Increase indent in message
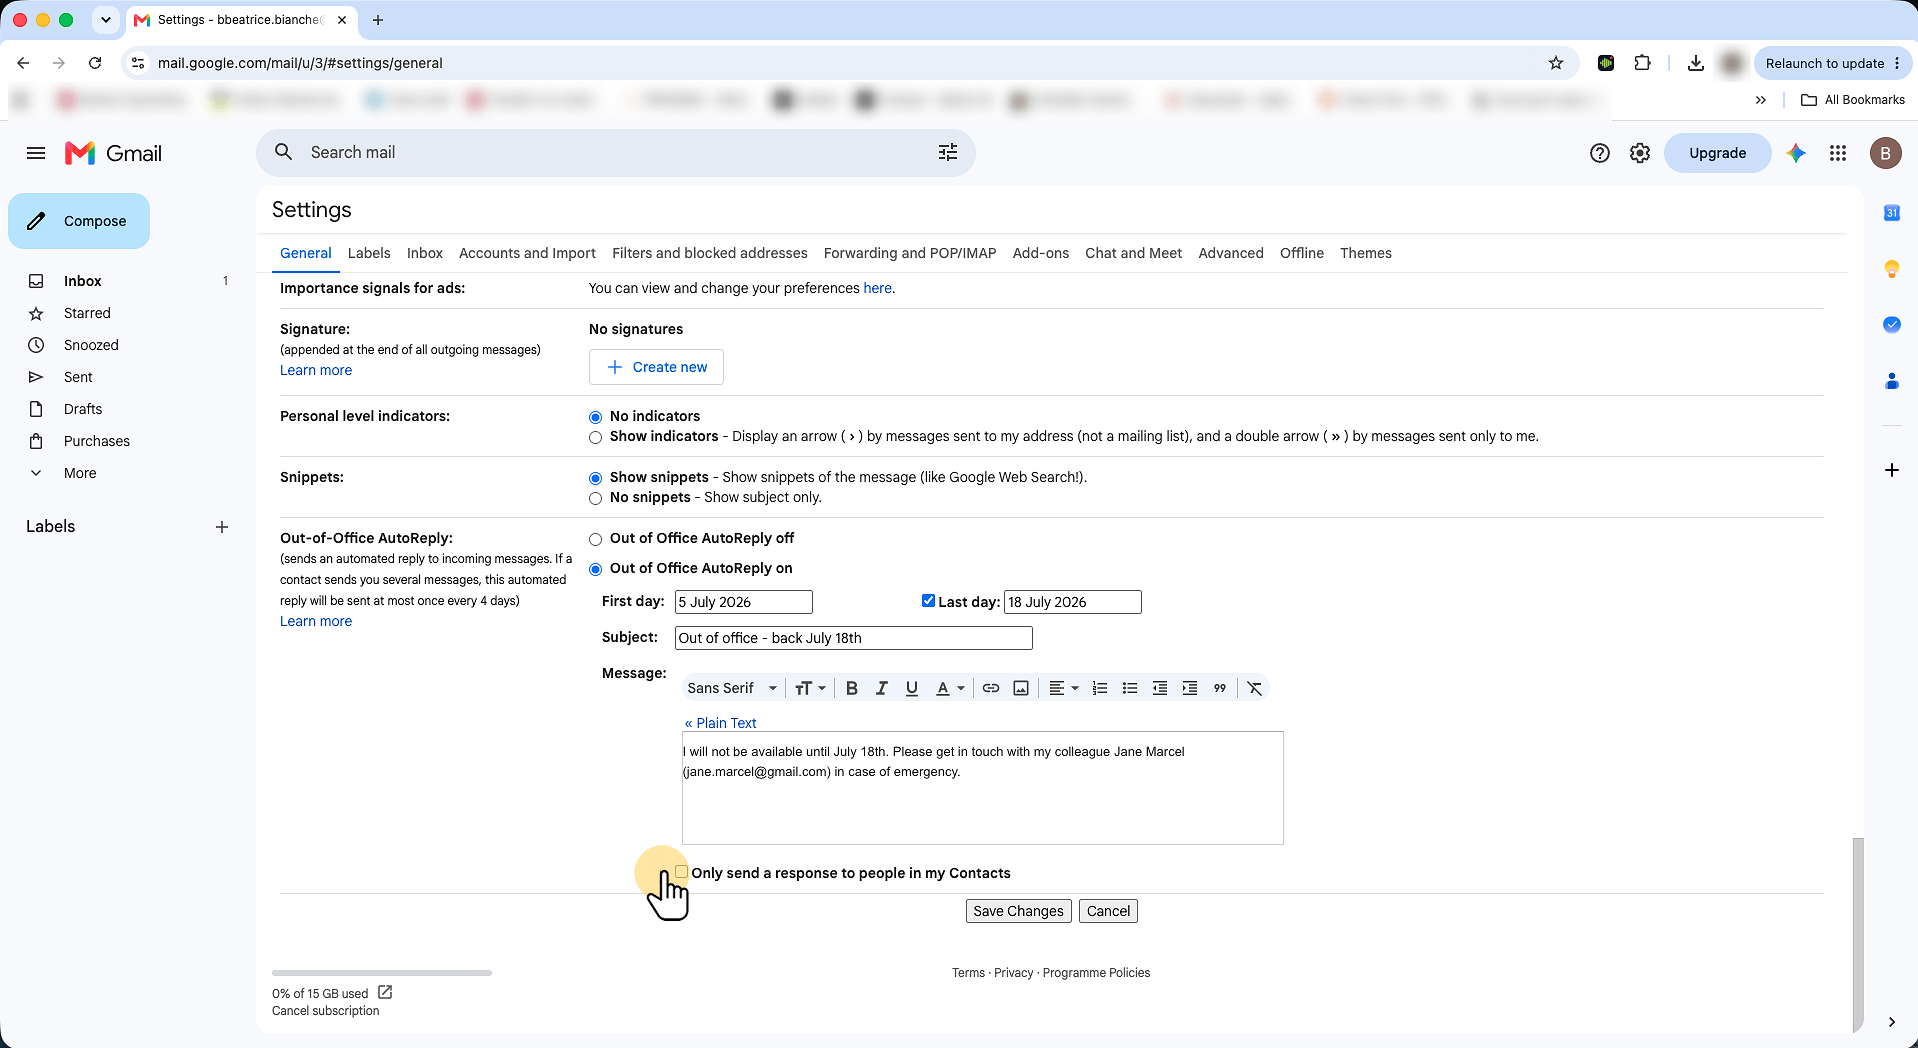This screenshot has height=1048, width=1918. pyautogui.click(x=1189, y=688)
